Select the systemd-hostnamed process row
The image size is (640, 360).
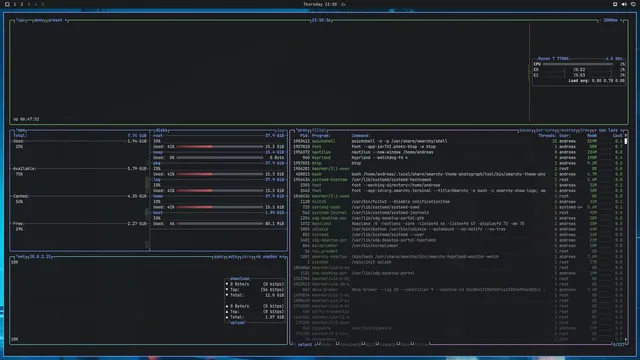point(457,180)
